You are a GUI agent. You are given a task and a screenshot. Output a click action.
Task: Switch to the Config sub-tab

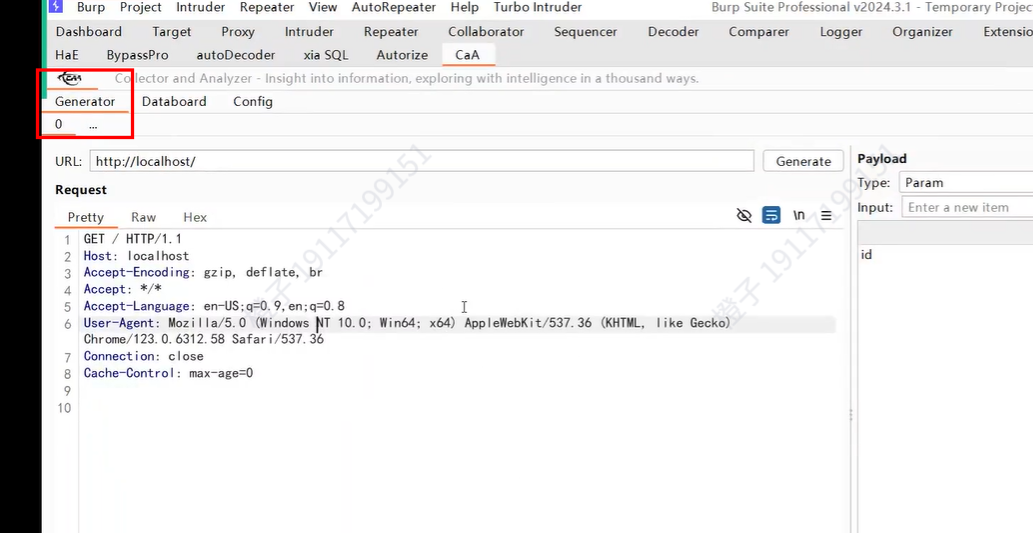pyautogui.click(x=253, y=101)
